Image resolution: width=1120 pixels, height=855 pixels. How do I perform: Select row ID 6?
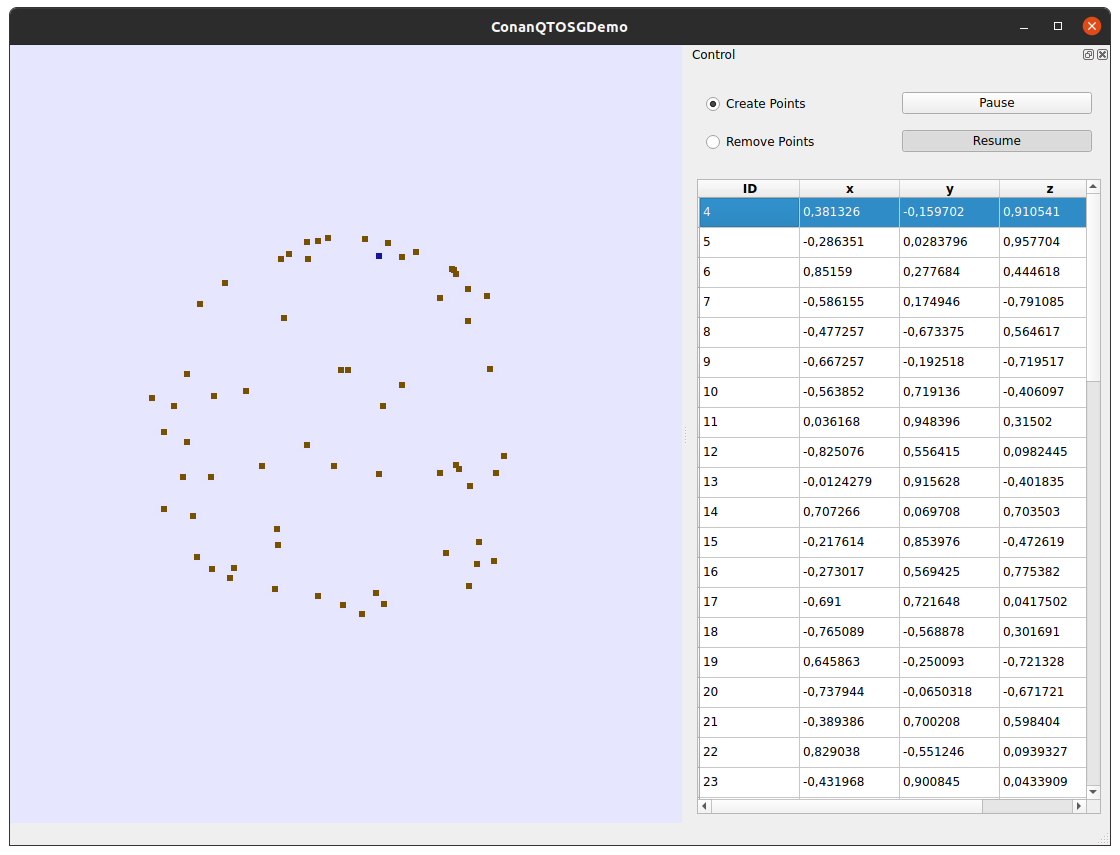pos(749,272)
